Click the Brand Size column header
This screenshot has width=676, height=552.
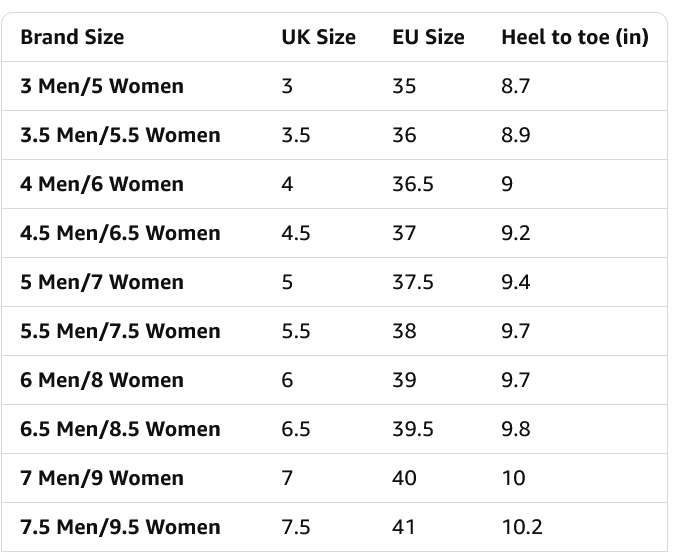point(72,37)
